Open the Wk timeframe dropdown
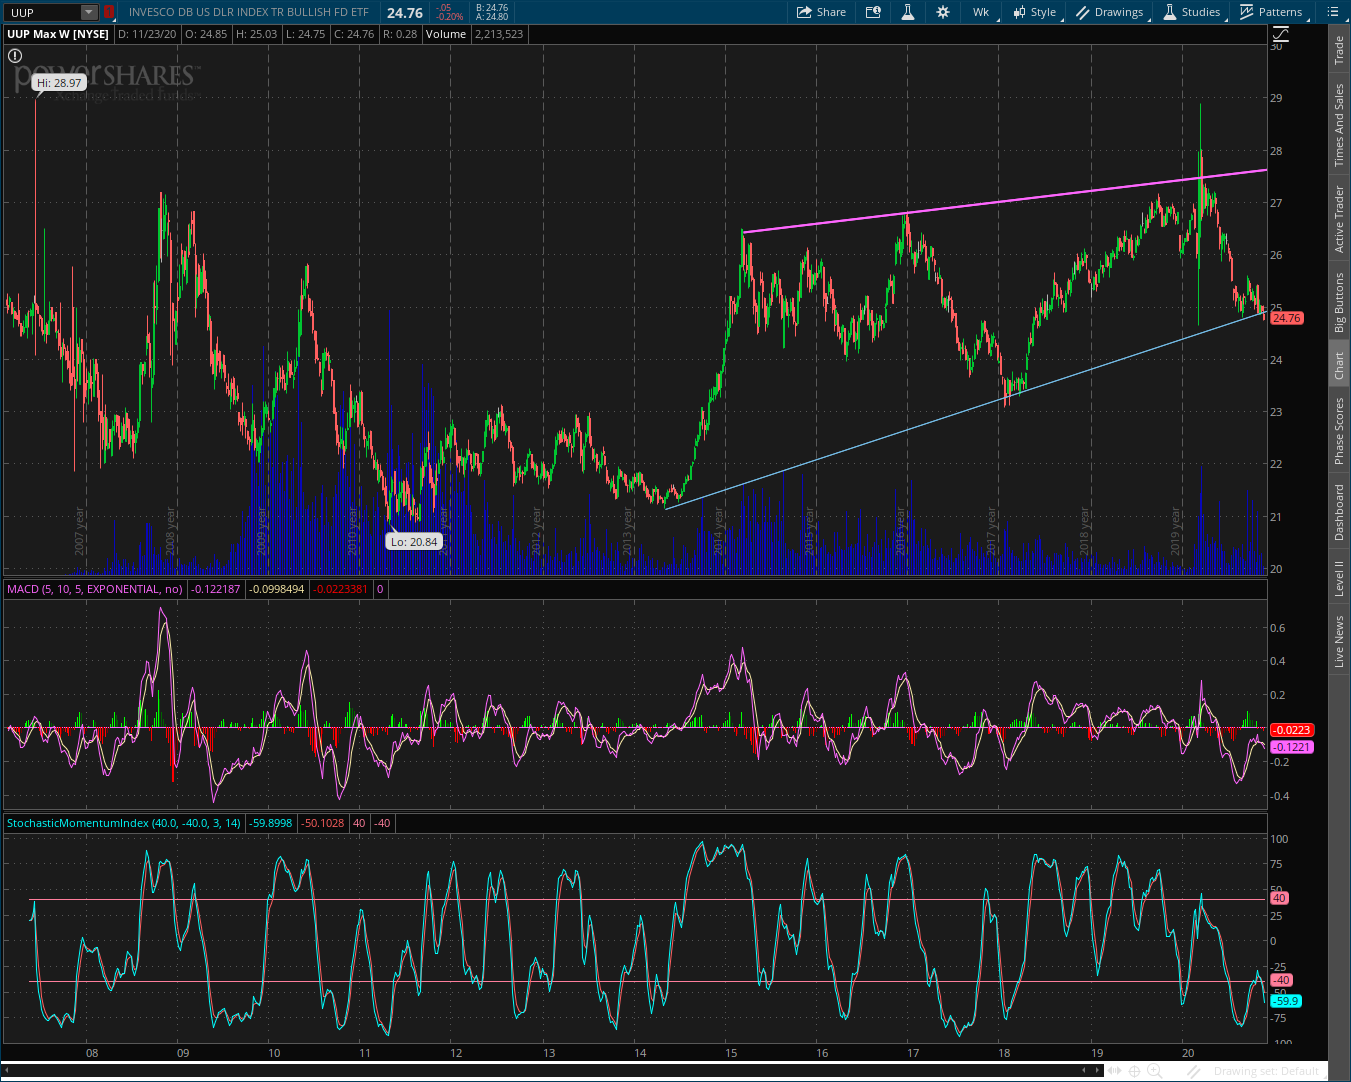 (x=981, y=12)
